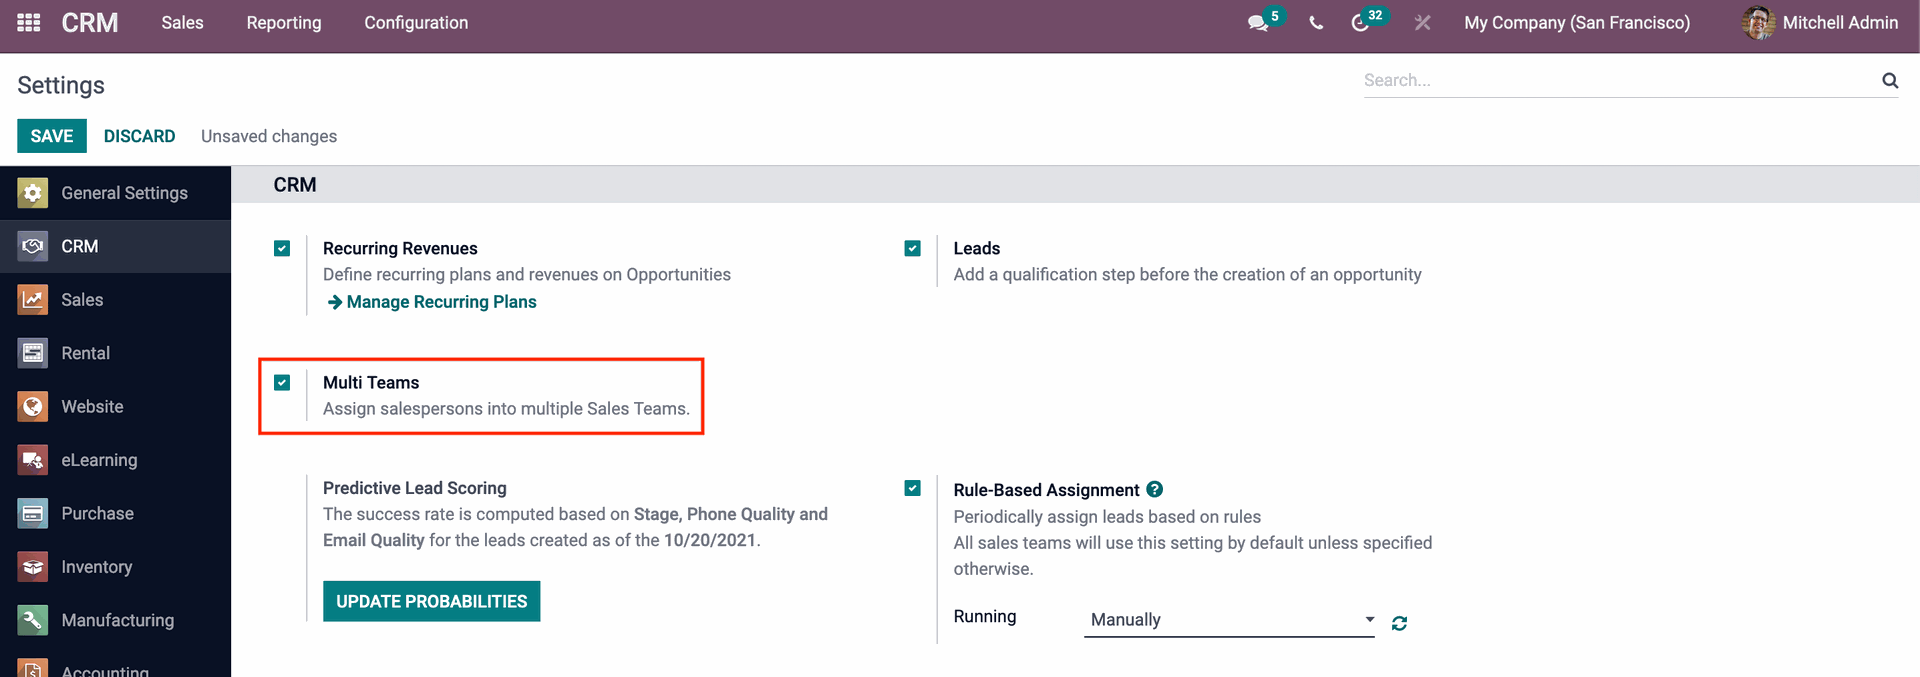Image resolution: width=1920 pixels, height=677 pixels.
Task: Click the Running field label
Action: 985,616
